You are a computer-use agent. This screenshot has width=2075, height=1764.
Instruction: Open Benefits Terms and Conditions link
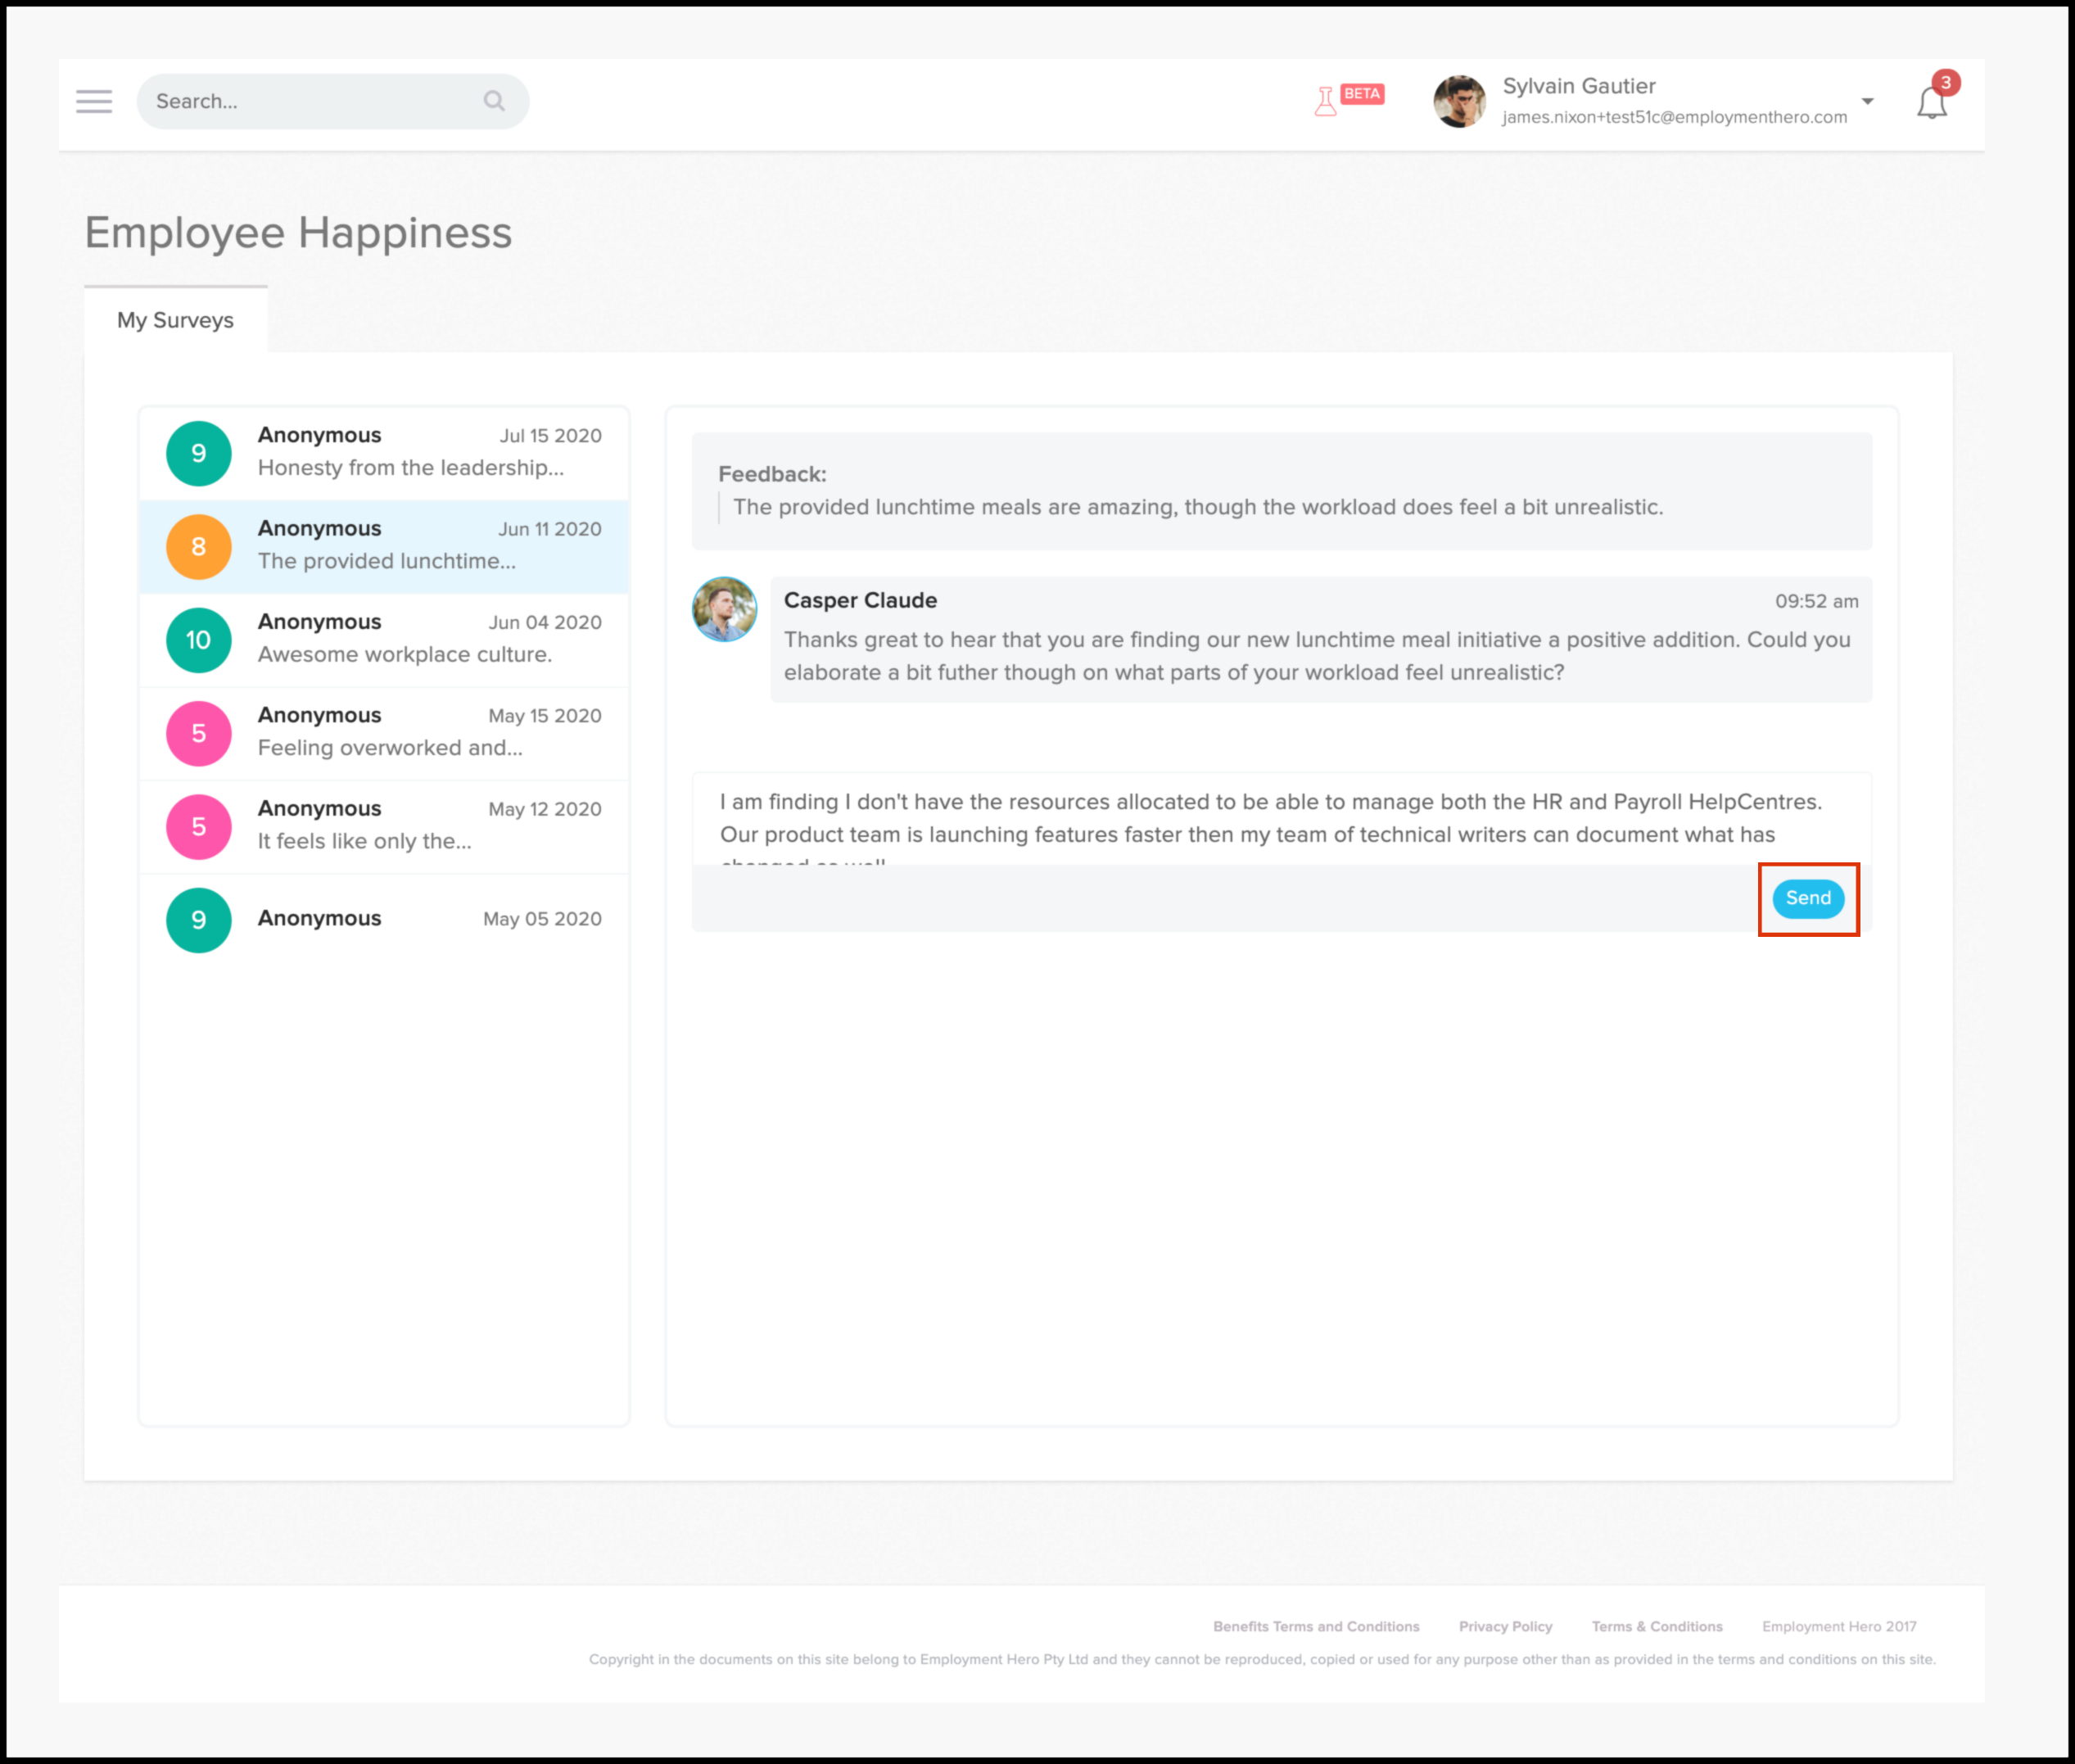click(1315, 1626)
